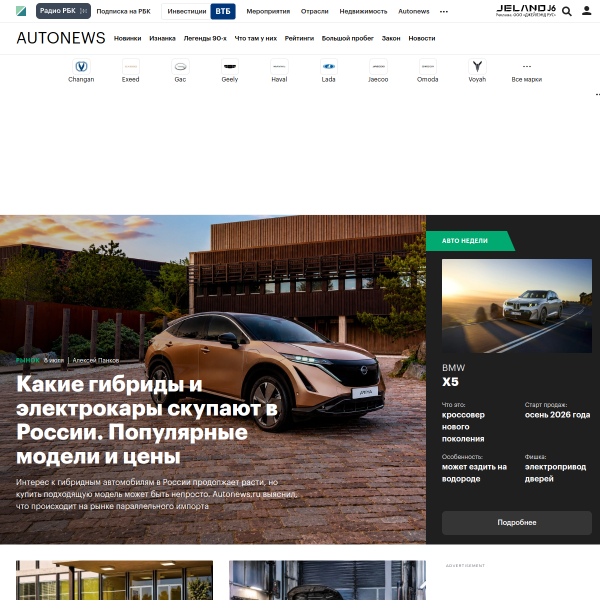Expand Все марки brands list
Screen dimensions: 600x600
click(x=527, y=71)
